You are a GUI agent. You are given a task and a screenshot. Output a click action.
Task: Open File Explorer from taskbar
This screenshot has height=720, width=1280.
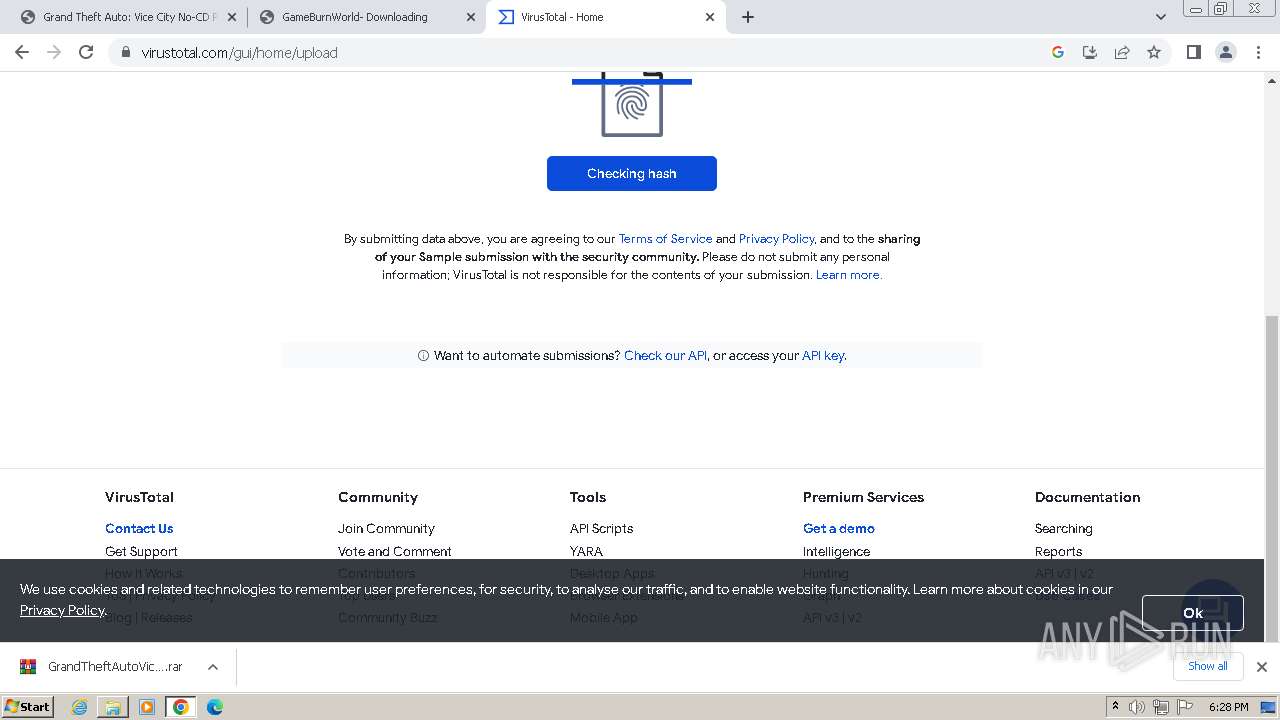point(113,707)
